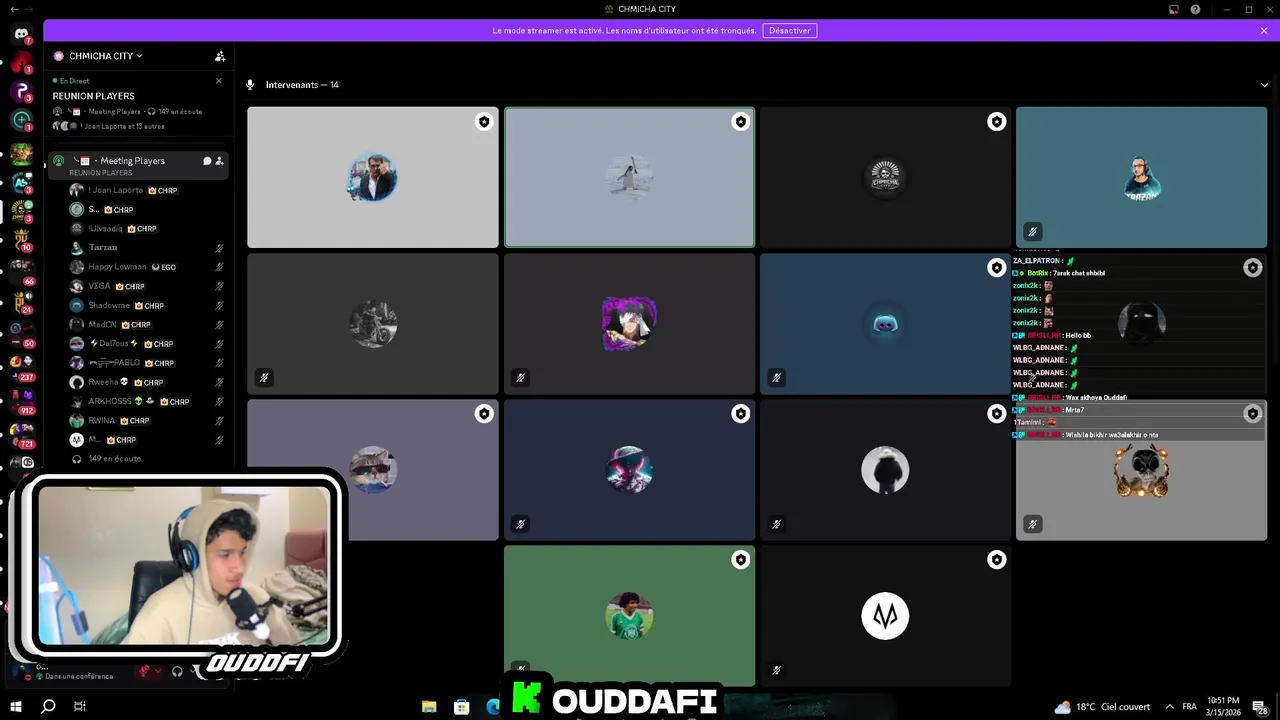Click member Happy Lowman in list

(x=138, y=267)
